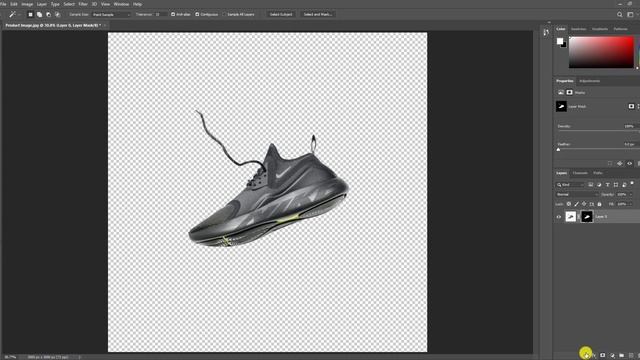The width and height of the screenshot is (640, 360).
Task: Click the Select and Mask button
Action: point(318,14)
